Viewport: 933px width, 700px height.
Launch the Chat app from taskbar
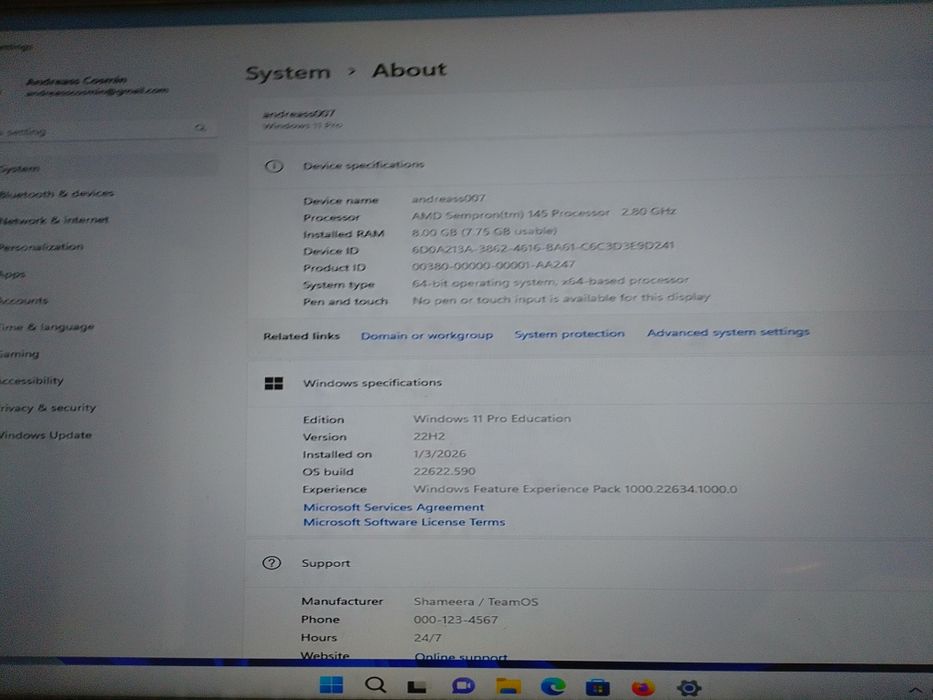pos(463,686)
